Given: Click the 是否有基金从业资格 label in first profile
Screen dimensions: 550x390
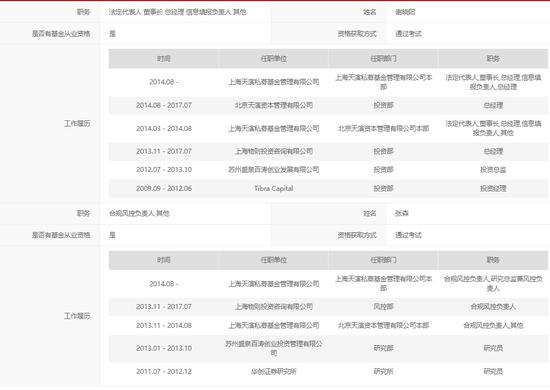Looking at the screenshot, I should 61,34.
